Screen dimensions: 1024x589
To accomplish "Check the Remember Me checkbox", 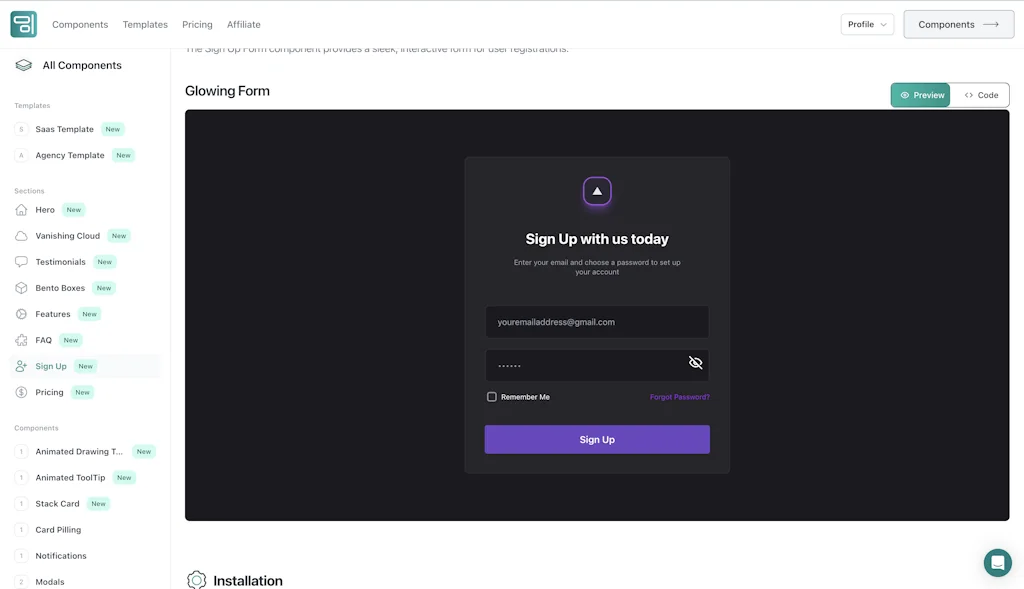I will tap(492, 397).
